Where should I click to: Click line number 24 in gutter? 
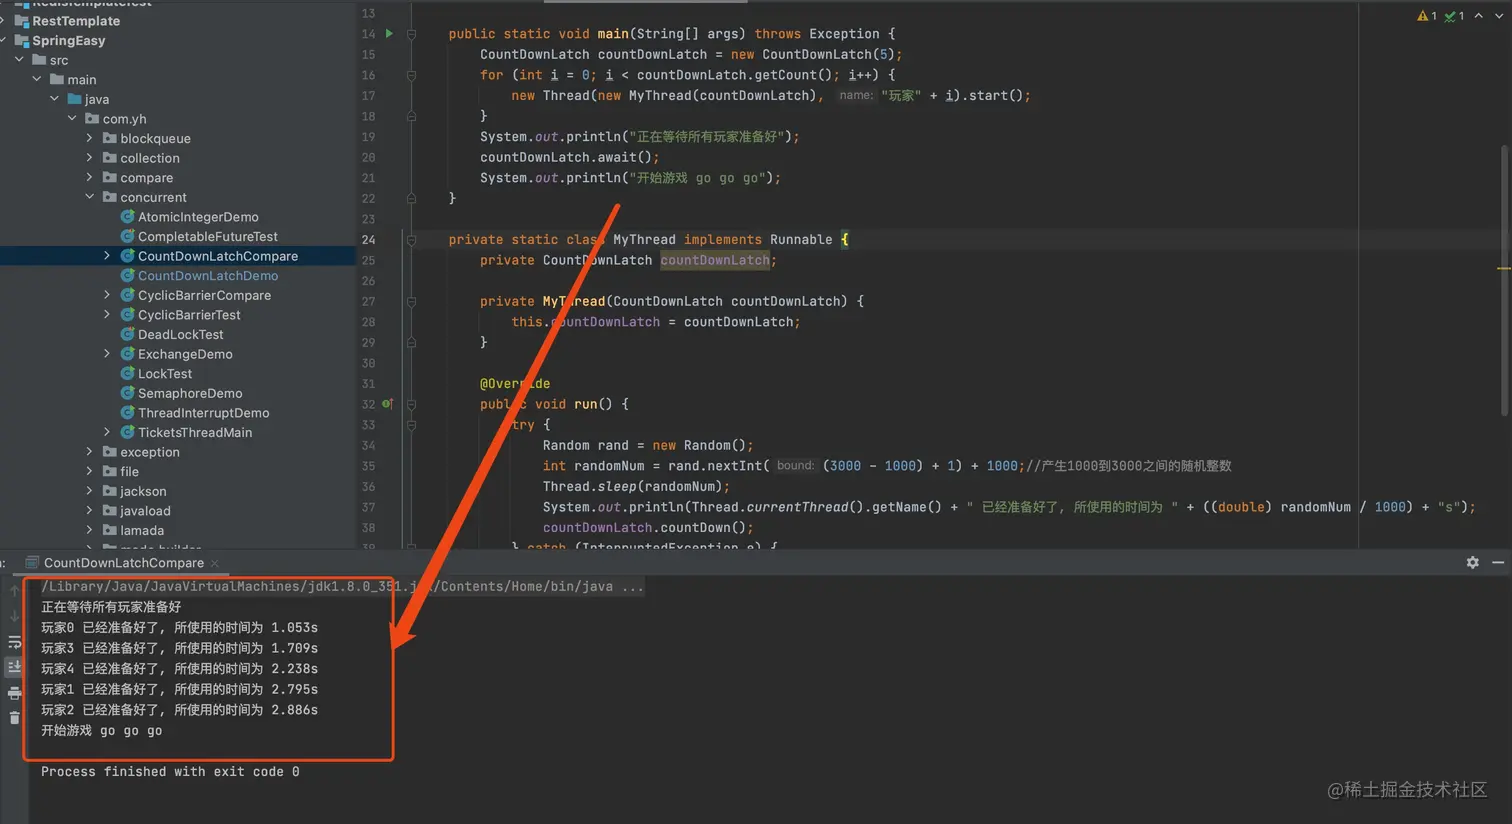(x=368, y=240)
